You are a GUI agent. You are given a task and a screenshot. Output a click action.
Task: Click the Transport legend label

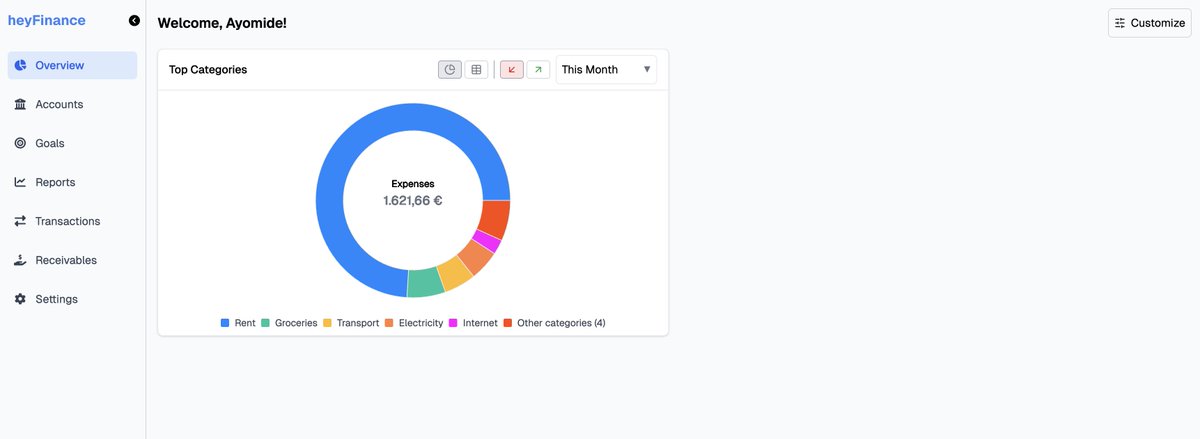[358, 323]
